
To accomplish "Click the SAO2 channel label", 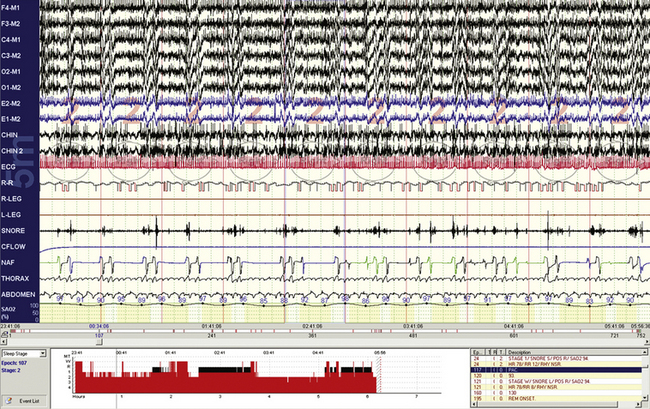I will (x=11, y=307).
